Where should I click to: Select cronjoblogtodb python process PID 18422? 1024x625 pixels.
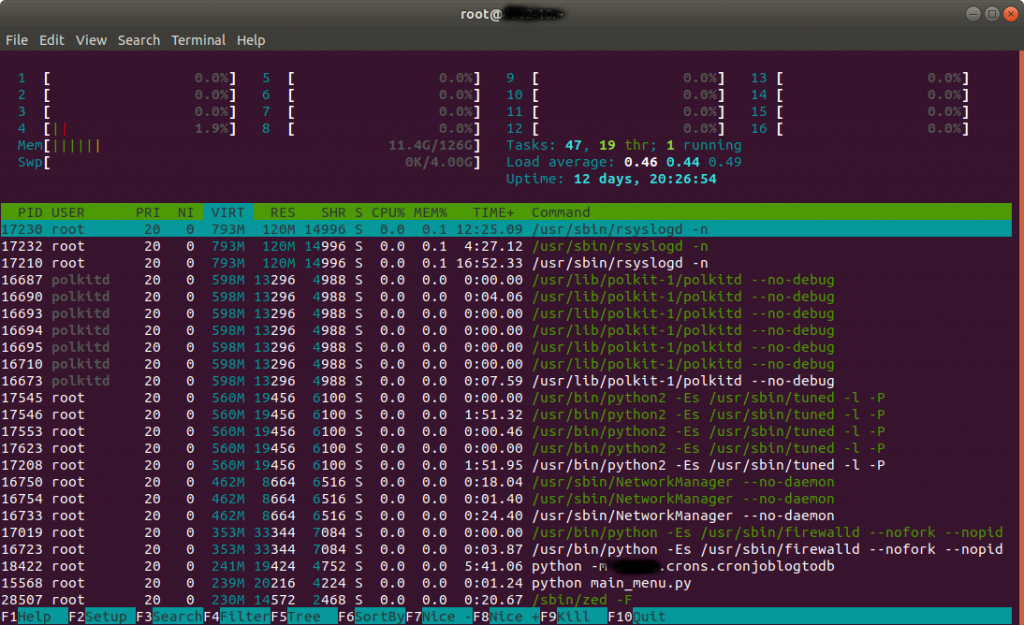tap(506, 566)
